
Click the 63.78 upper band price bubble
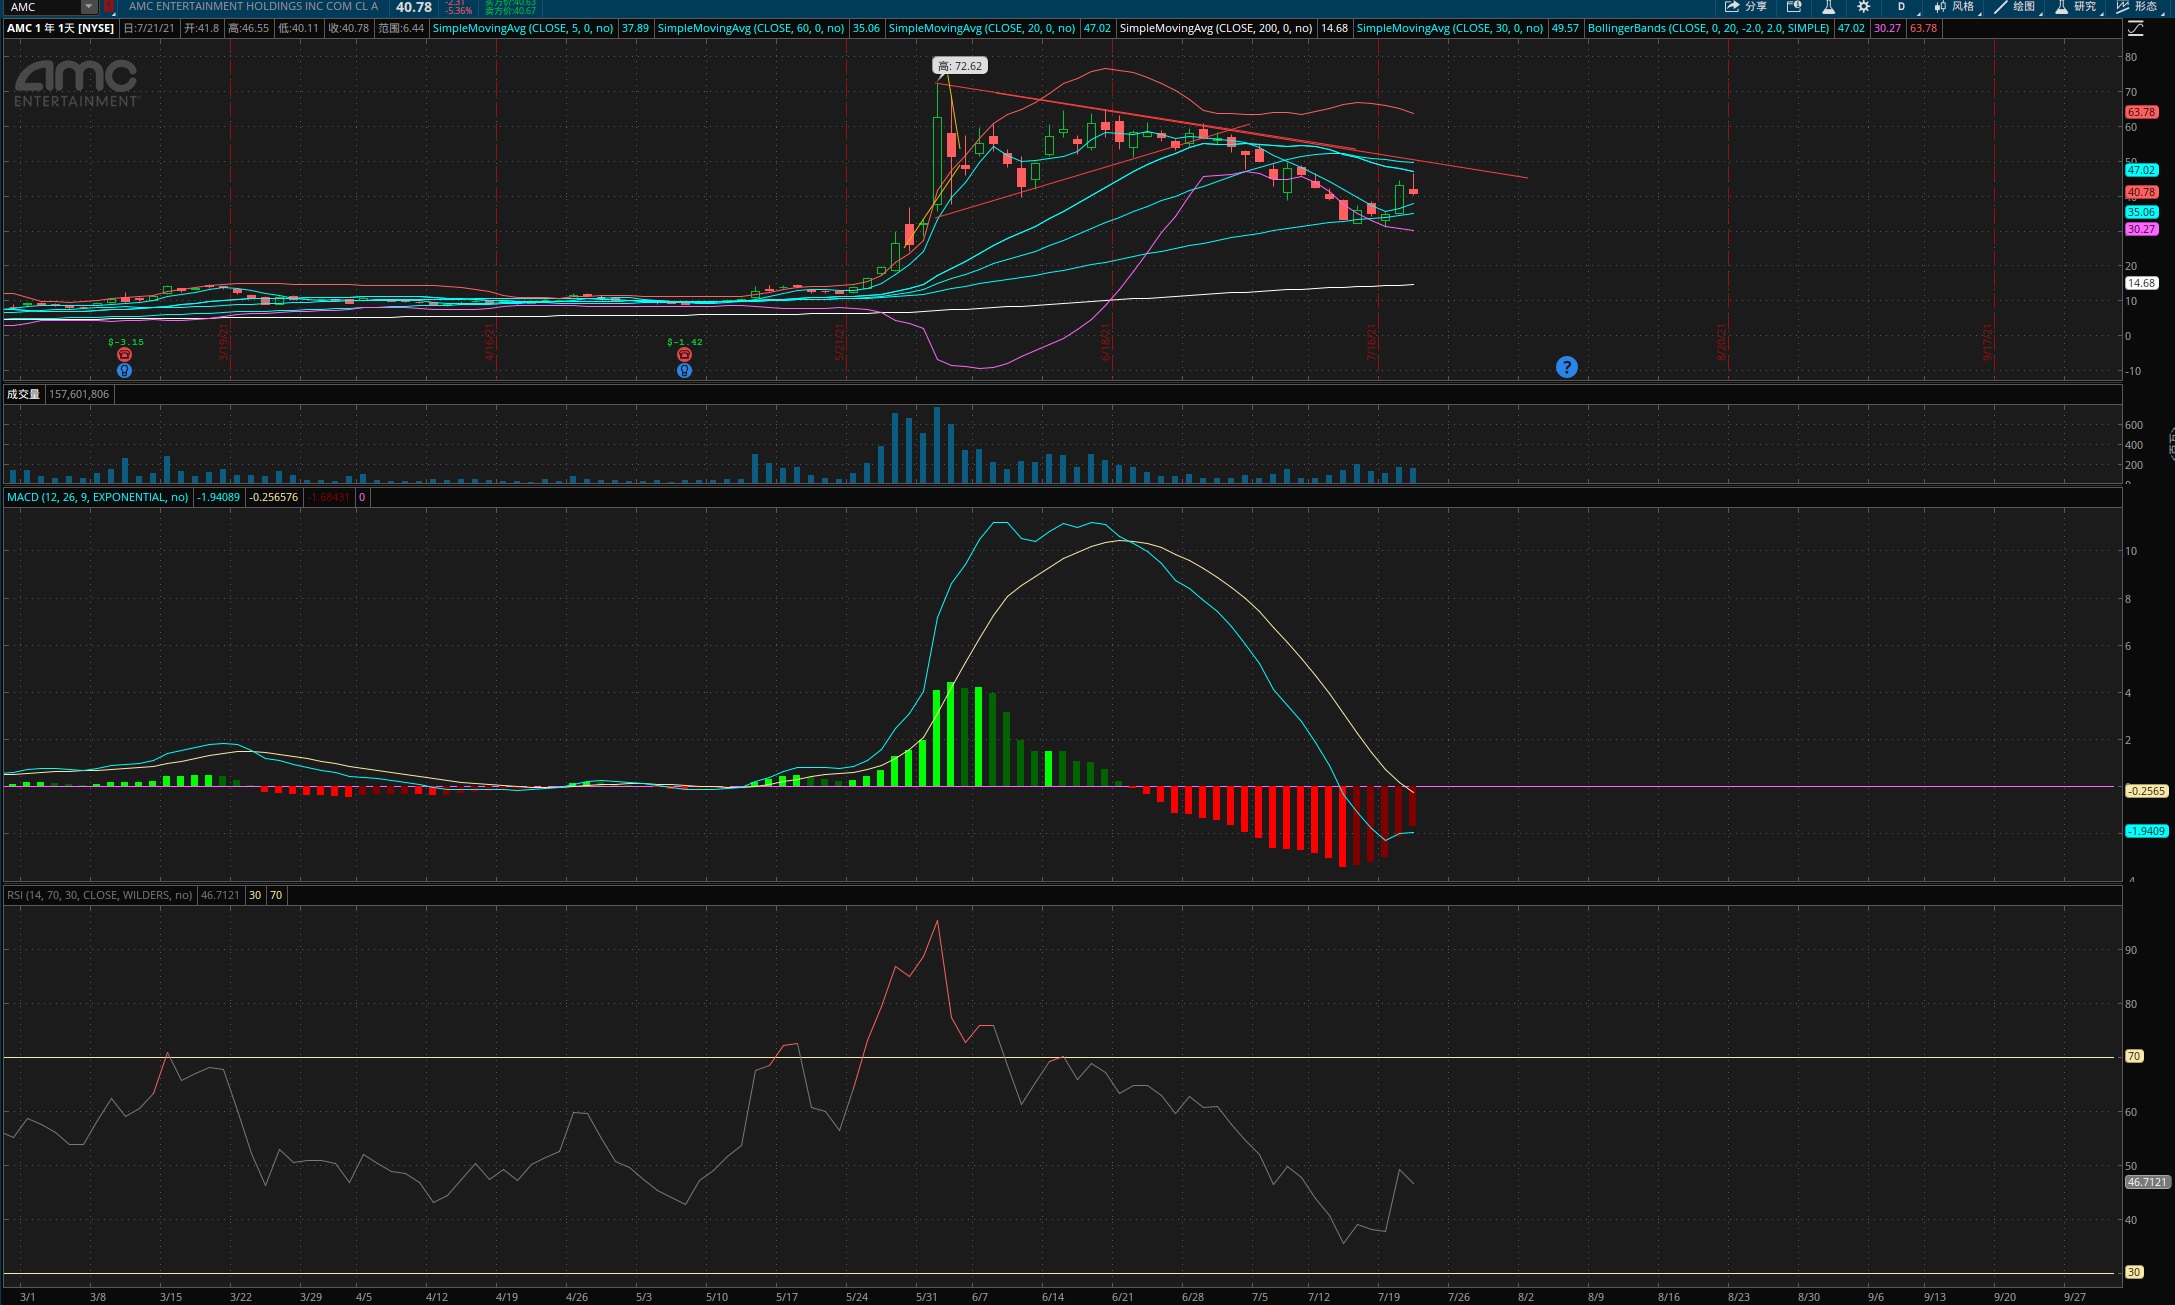[2141, 112]
